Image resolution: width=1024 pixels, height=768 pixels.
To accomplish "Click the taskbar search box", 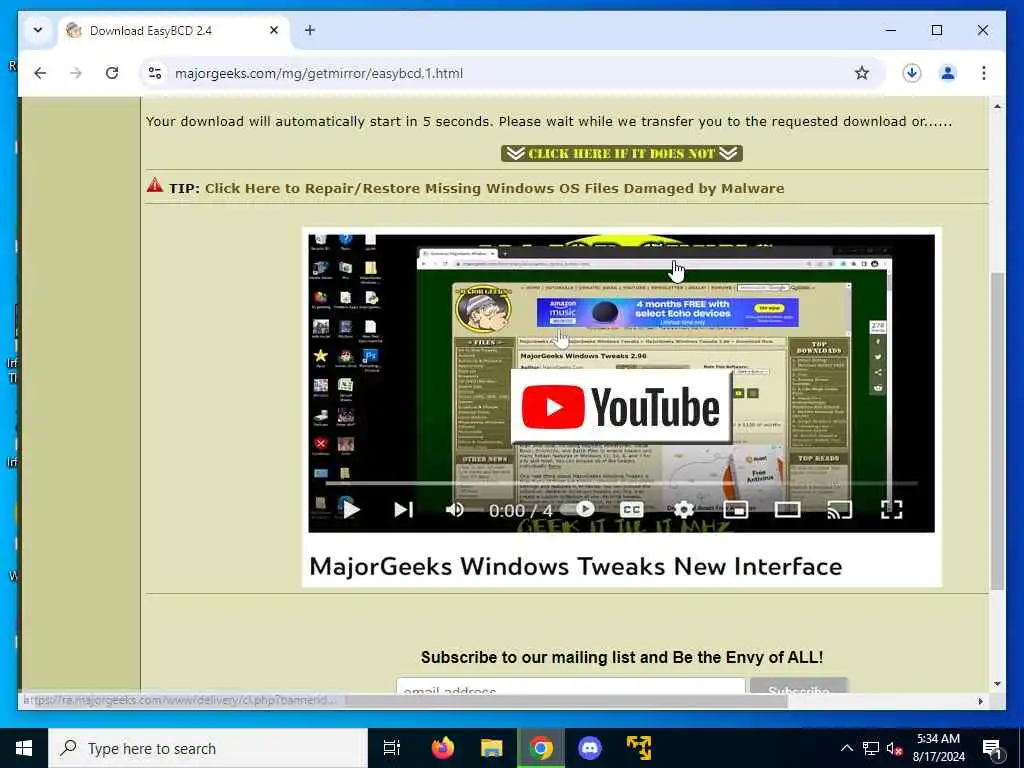I will tap(208, 748).
